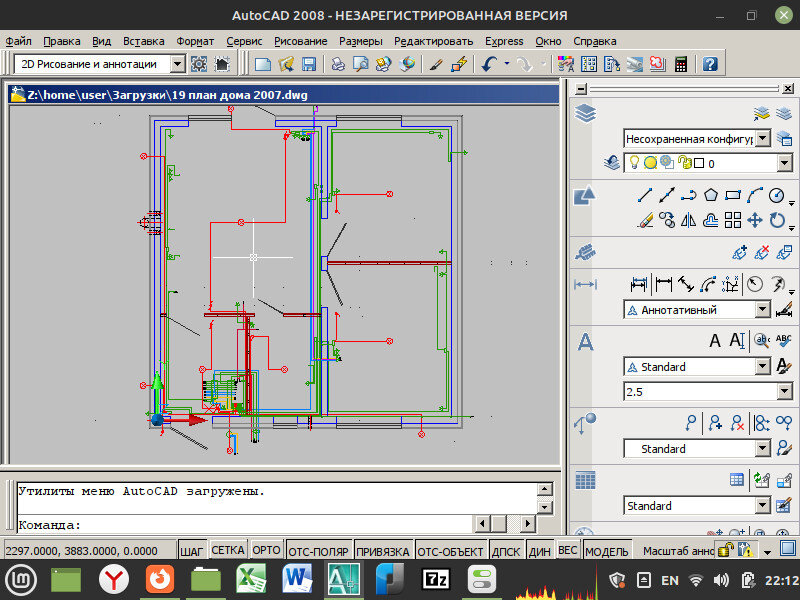The width and height of the screenshot is (800, 600).
Task: Select the Erase tool
Action: (645, 220)
